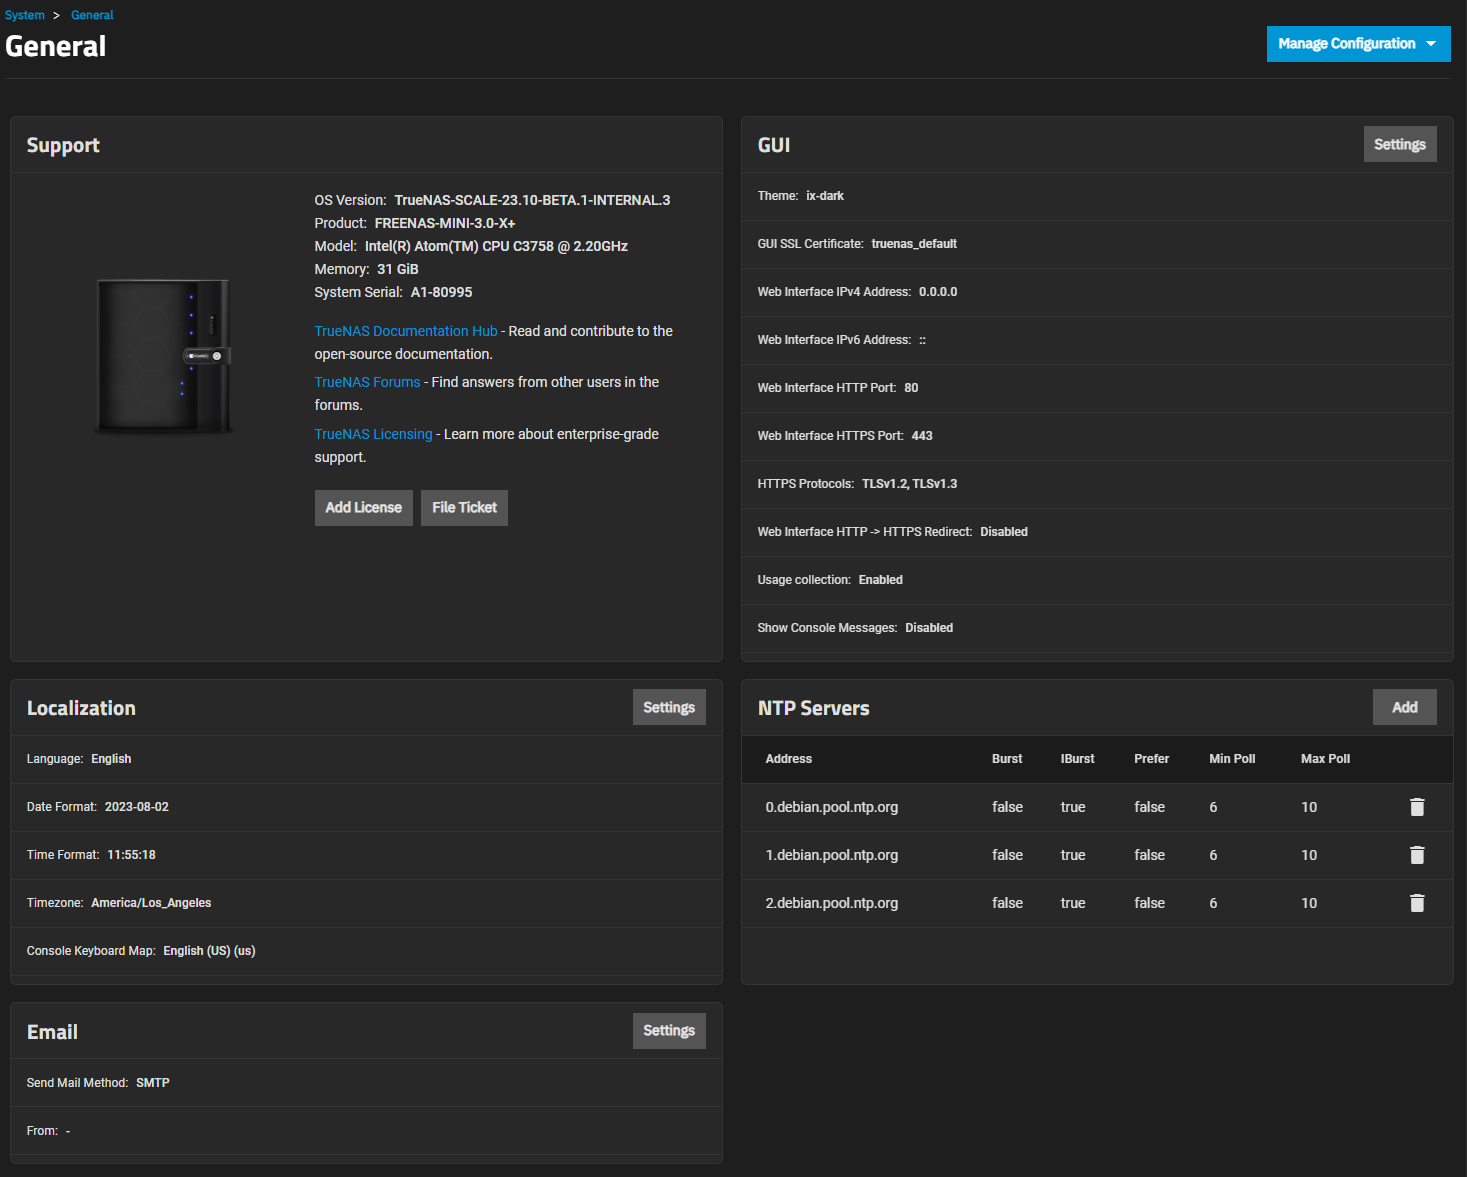Image resolution: width=1467 pixels, height=1177 pixels.
Task: Click the Burst column header
Action: click(x=1006, y=759)
